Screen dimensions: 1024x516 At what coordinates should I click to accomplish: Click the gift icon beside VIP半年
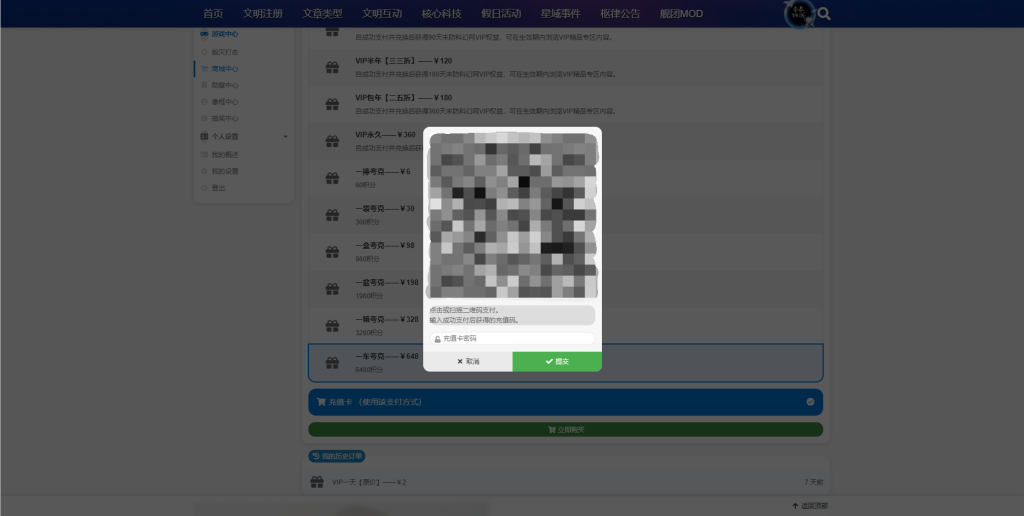(332, 67)
